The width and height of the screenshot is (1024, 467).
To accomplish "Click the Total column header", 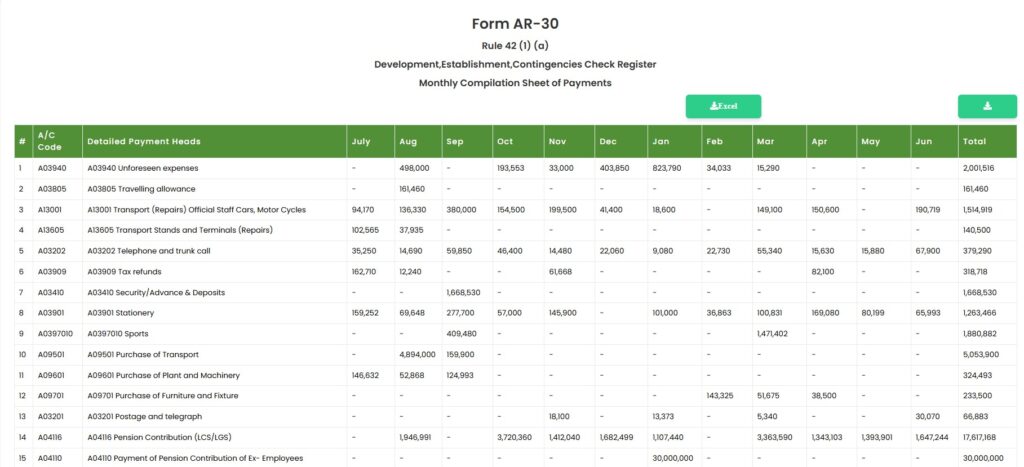I will pyautogui.click(x=987, y=141).
